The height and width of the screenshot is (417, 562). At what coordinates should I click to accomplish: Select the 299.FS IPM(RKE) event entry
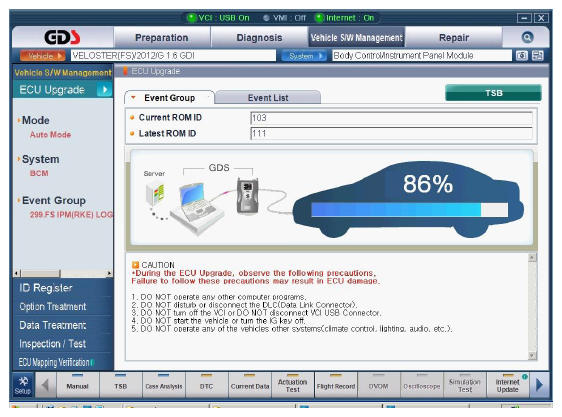coord(71,214)
